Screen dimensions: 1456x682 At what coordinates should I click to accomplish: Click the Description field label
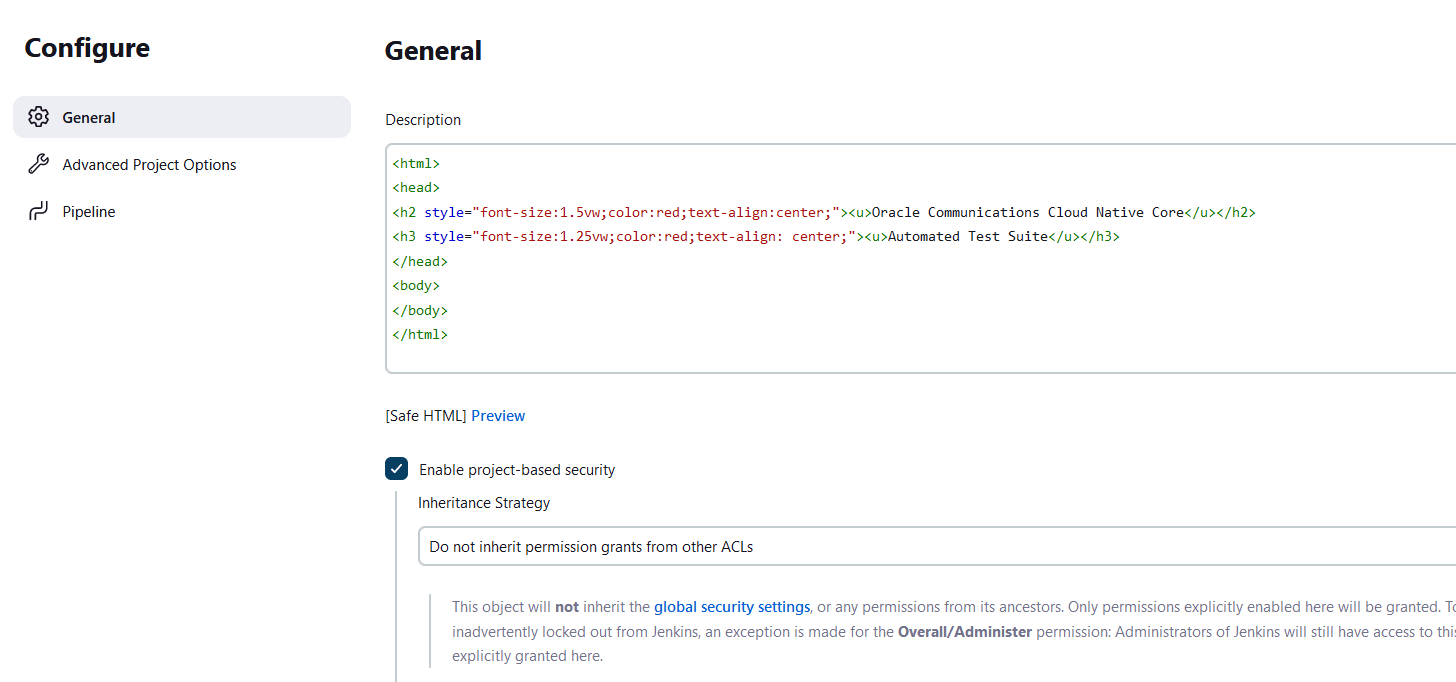[423, 120]
